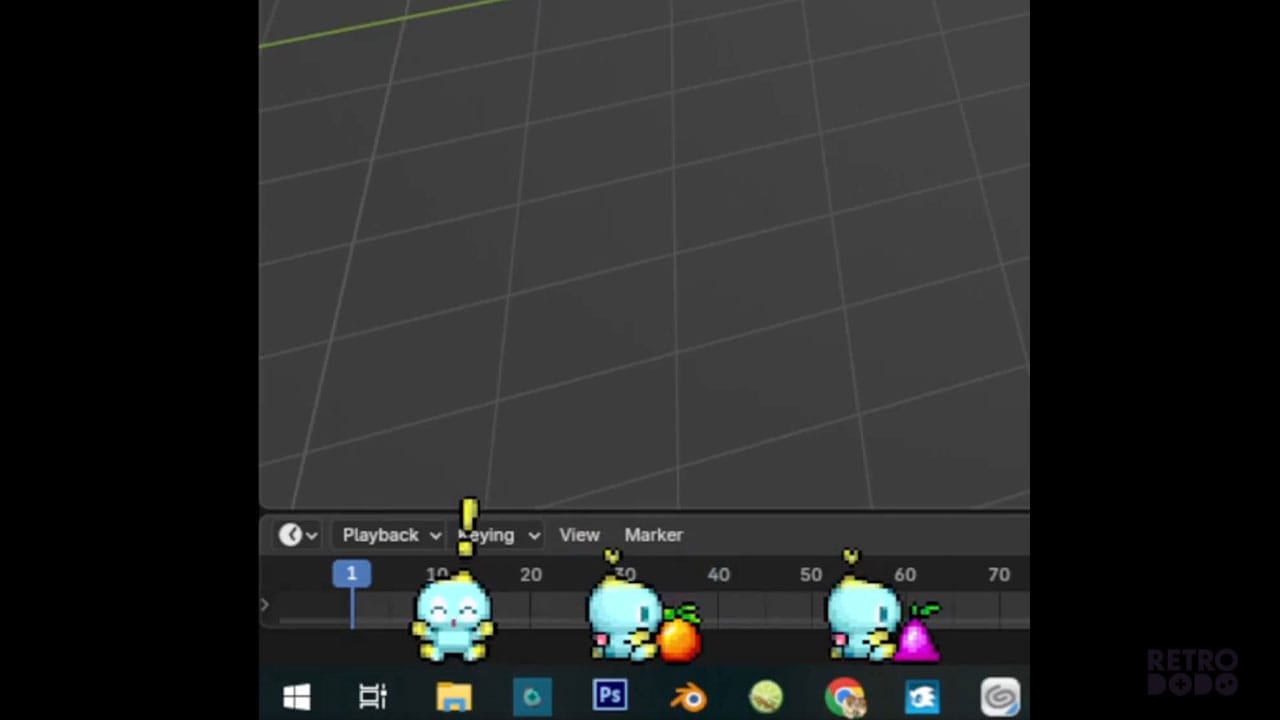Screen dimensions: 1280x720
Task: Open Google Chrome from the taskbar
Action: coord(845,697)
